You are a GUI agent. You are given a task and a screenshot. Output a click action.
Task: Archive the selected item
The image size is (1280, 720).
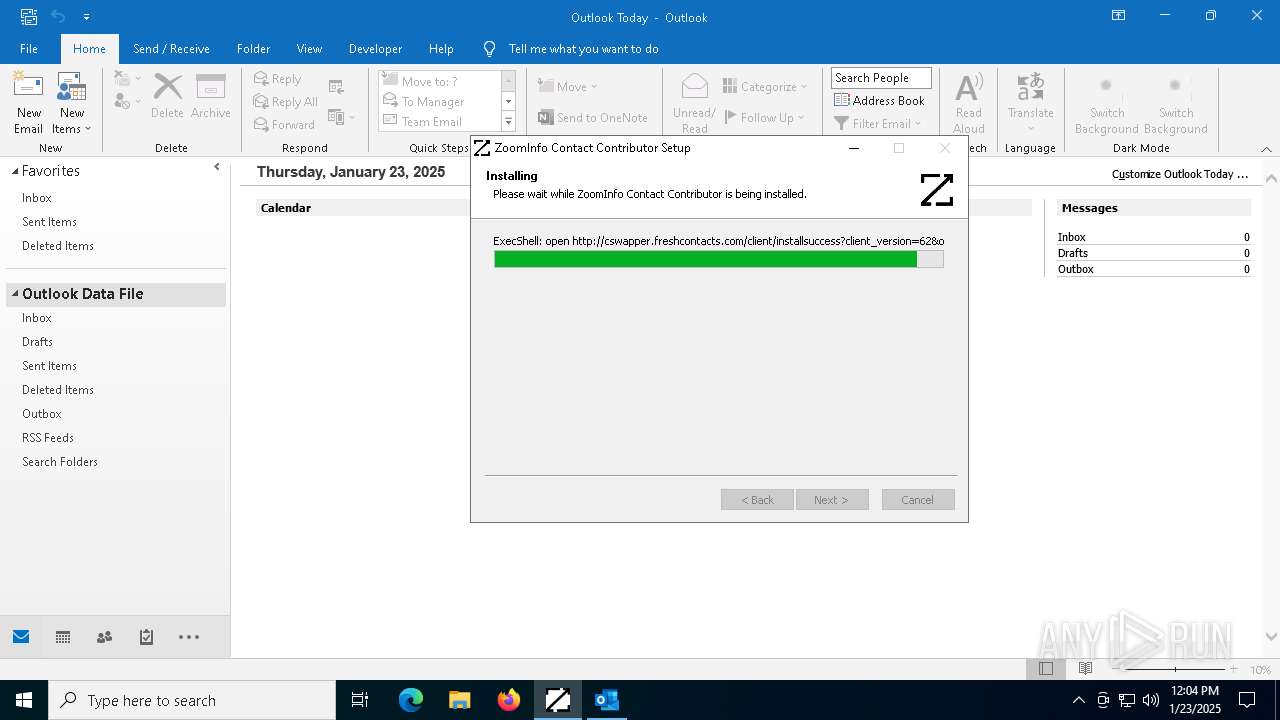(210, 96)
